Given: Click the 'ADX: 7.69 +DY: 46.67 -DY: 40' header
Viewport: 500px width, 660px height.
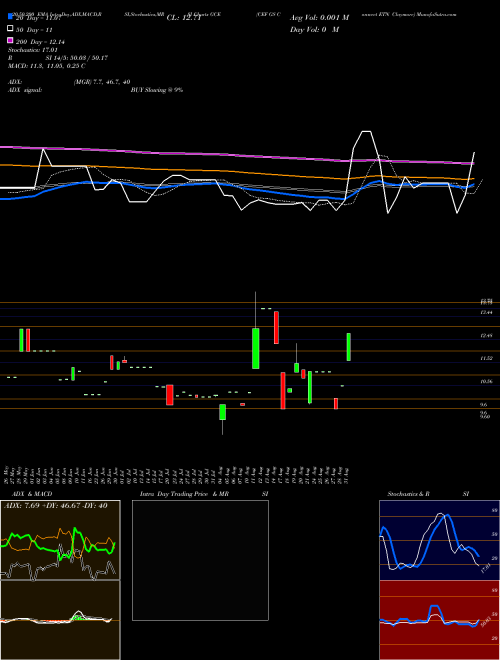Looking at the screenshot, I should [x=55, y=506].
